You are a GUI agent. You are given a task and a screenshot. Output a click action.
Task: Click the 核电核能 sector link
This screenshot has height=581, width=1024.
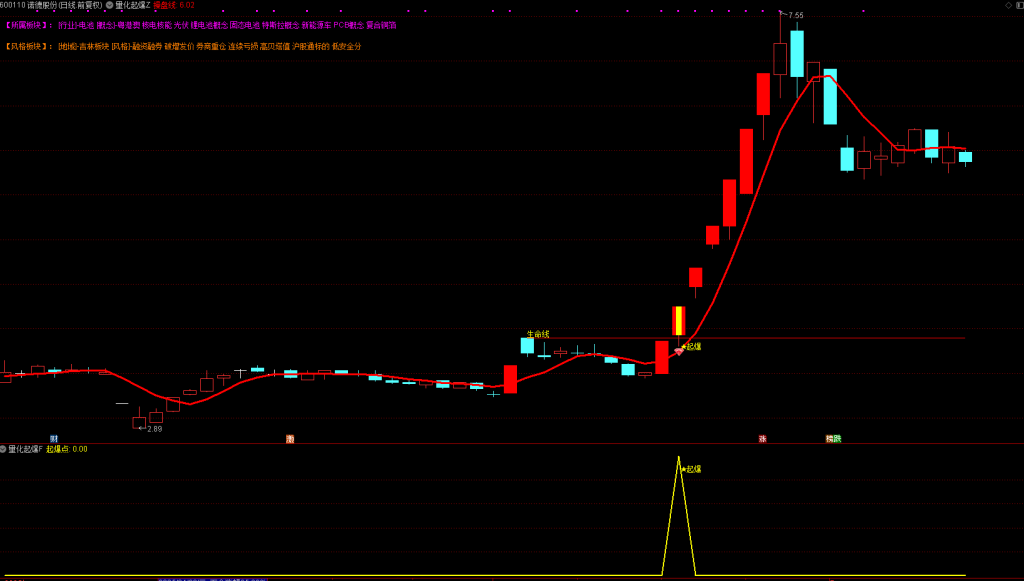[x=156, y=25]
